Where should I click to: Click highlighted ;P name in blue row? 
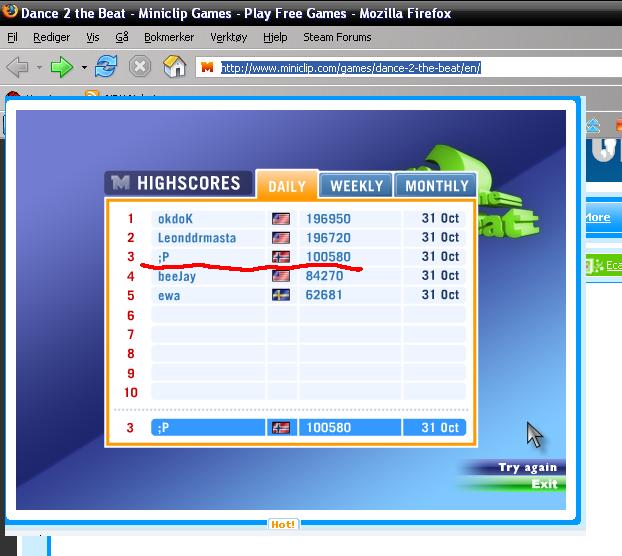click(163, 428)
